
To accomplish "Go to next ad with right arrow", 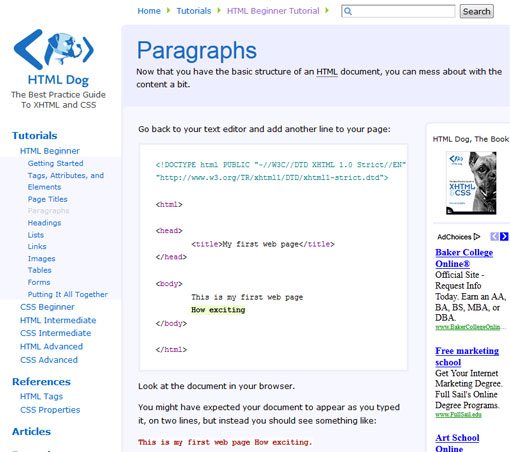I will 504,236.
